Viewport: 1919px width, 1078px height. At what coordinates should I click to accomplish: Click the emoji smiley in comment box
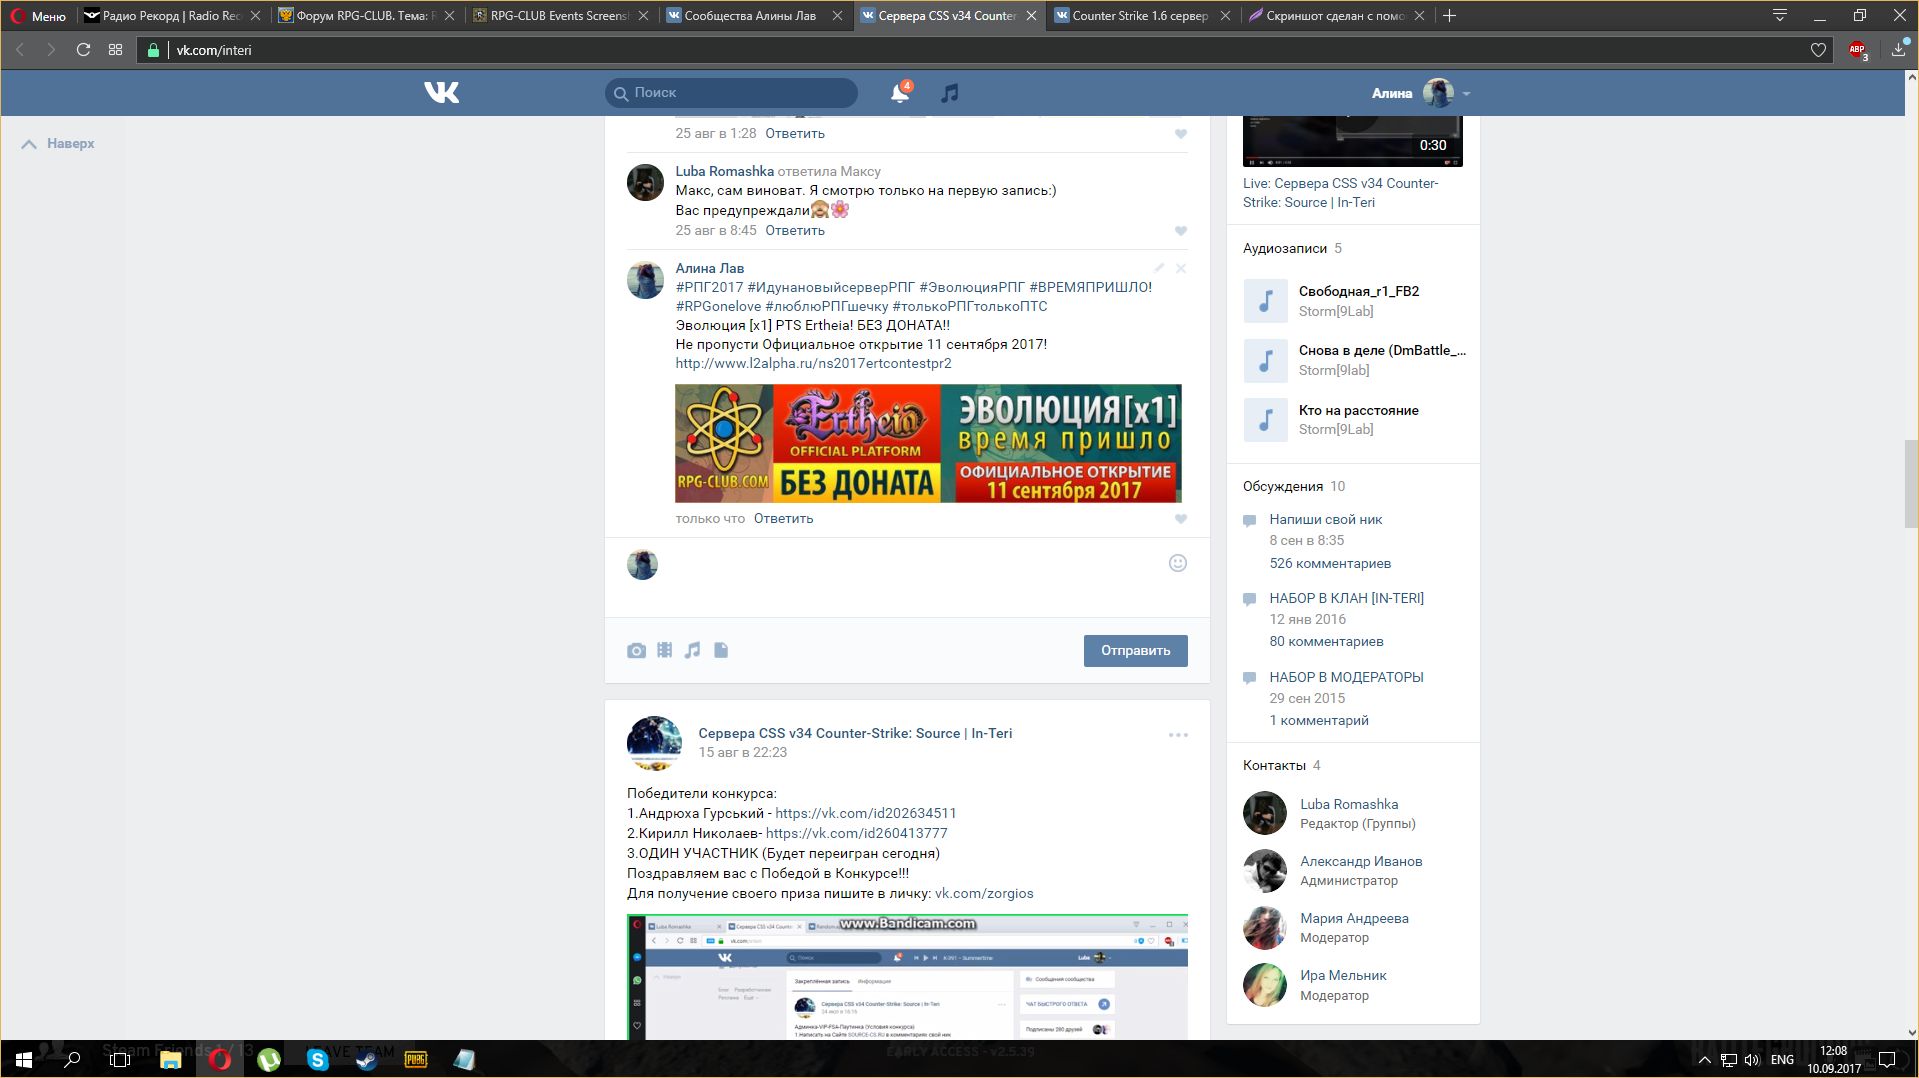pyautogui.click(x=1178, y=563)
